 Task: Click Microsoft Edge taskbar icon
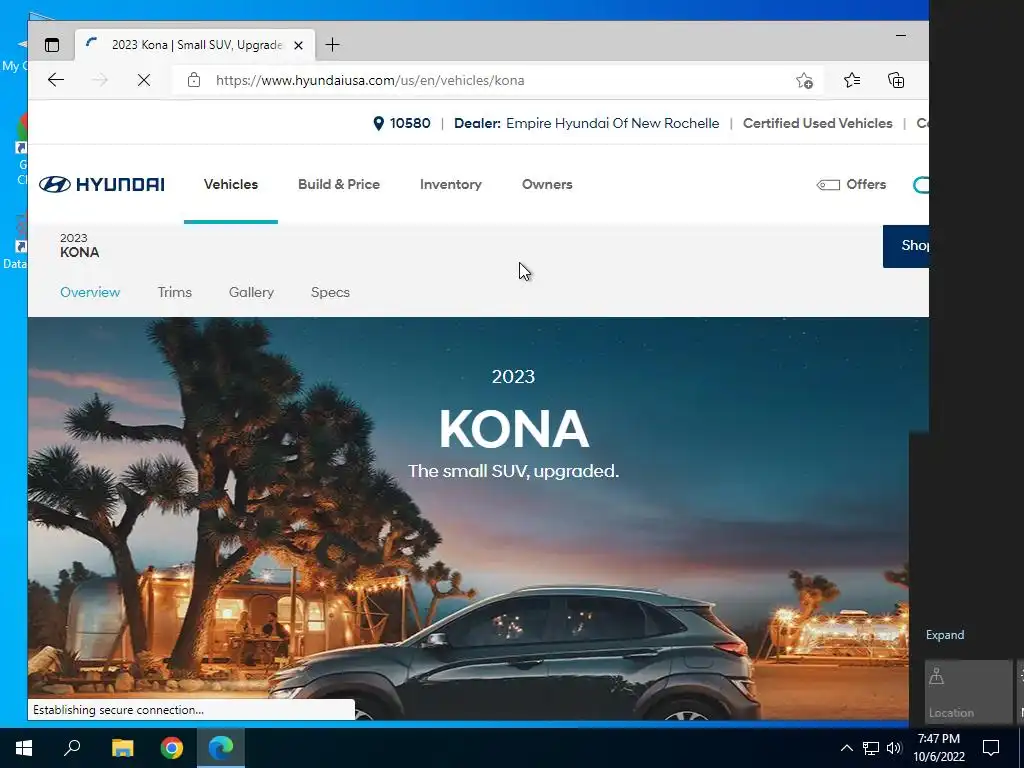[221, 748]
